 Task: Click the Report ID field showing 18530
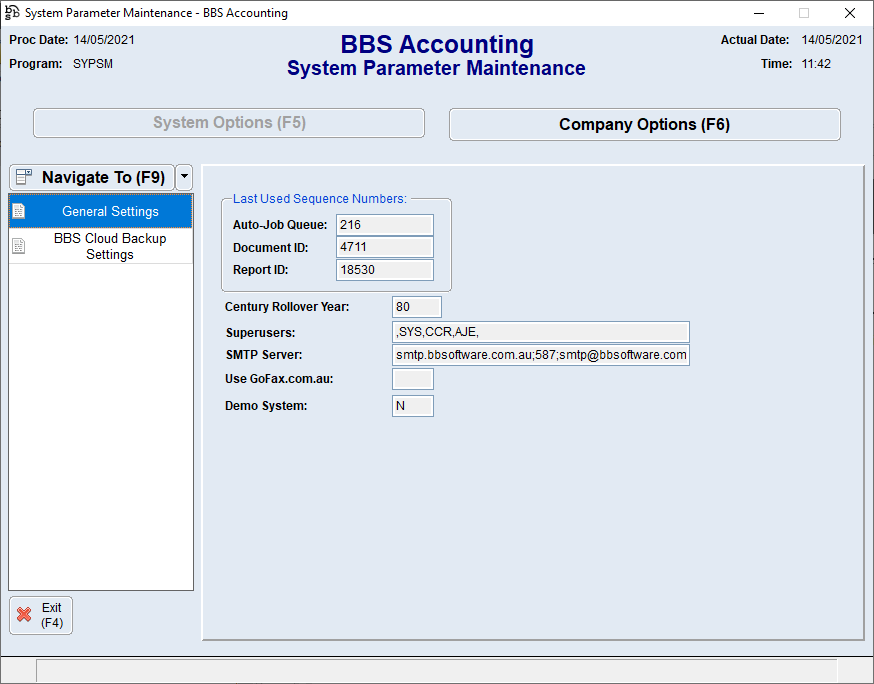tap(384, 269)
